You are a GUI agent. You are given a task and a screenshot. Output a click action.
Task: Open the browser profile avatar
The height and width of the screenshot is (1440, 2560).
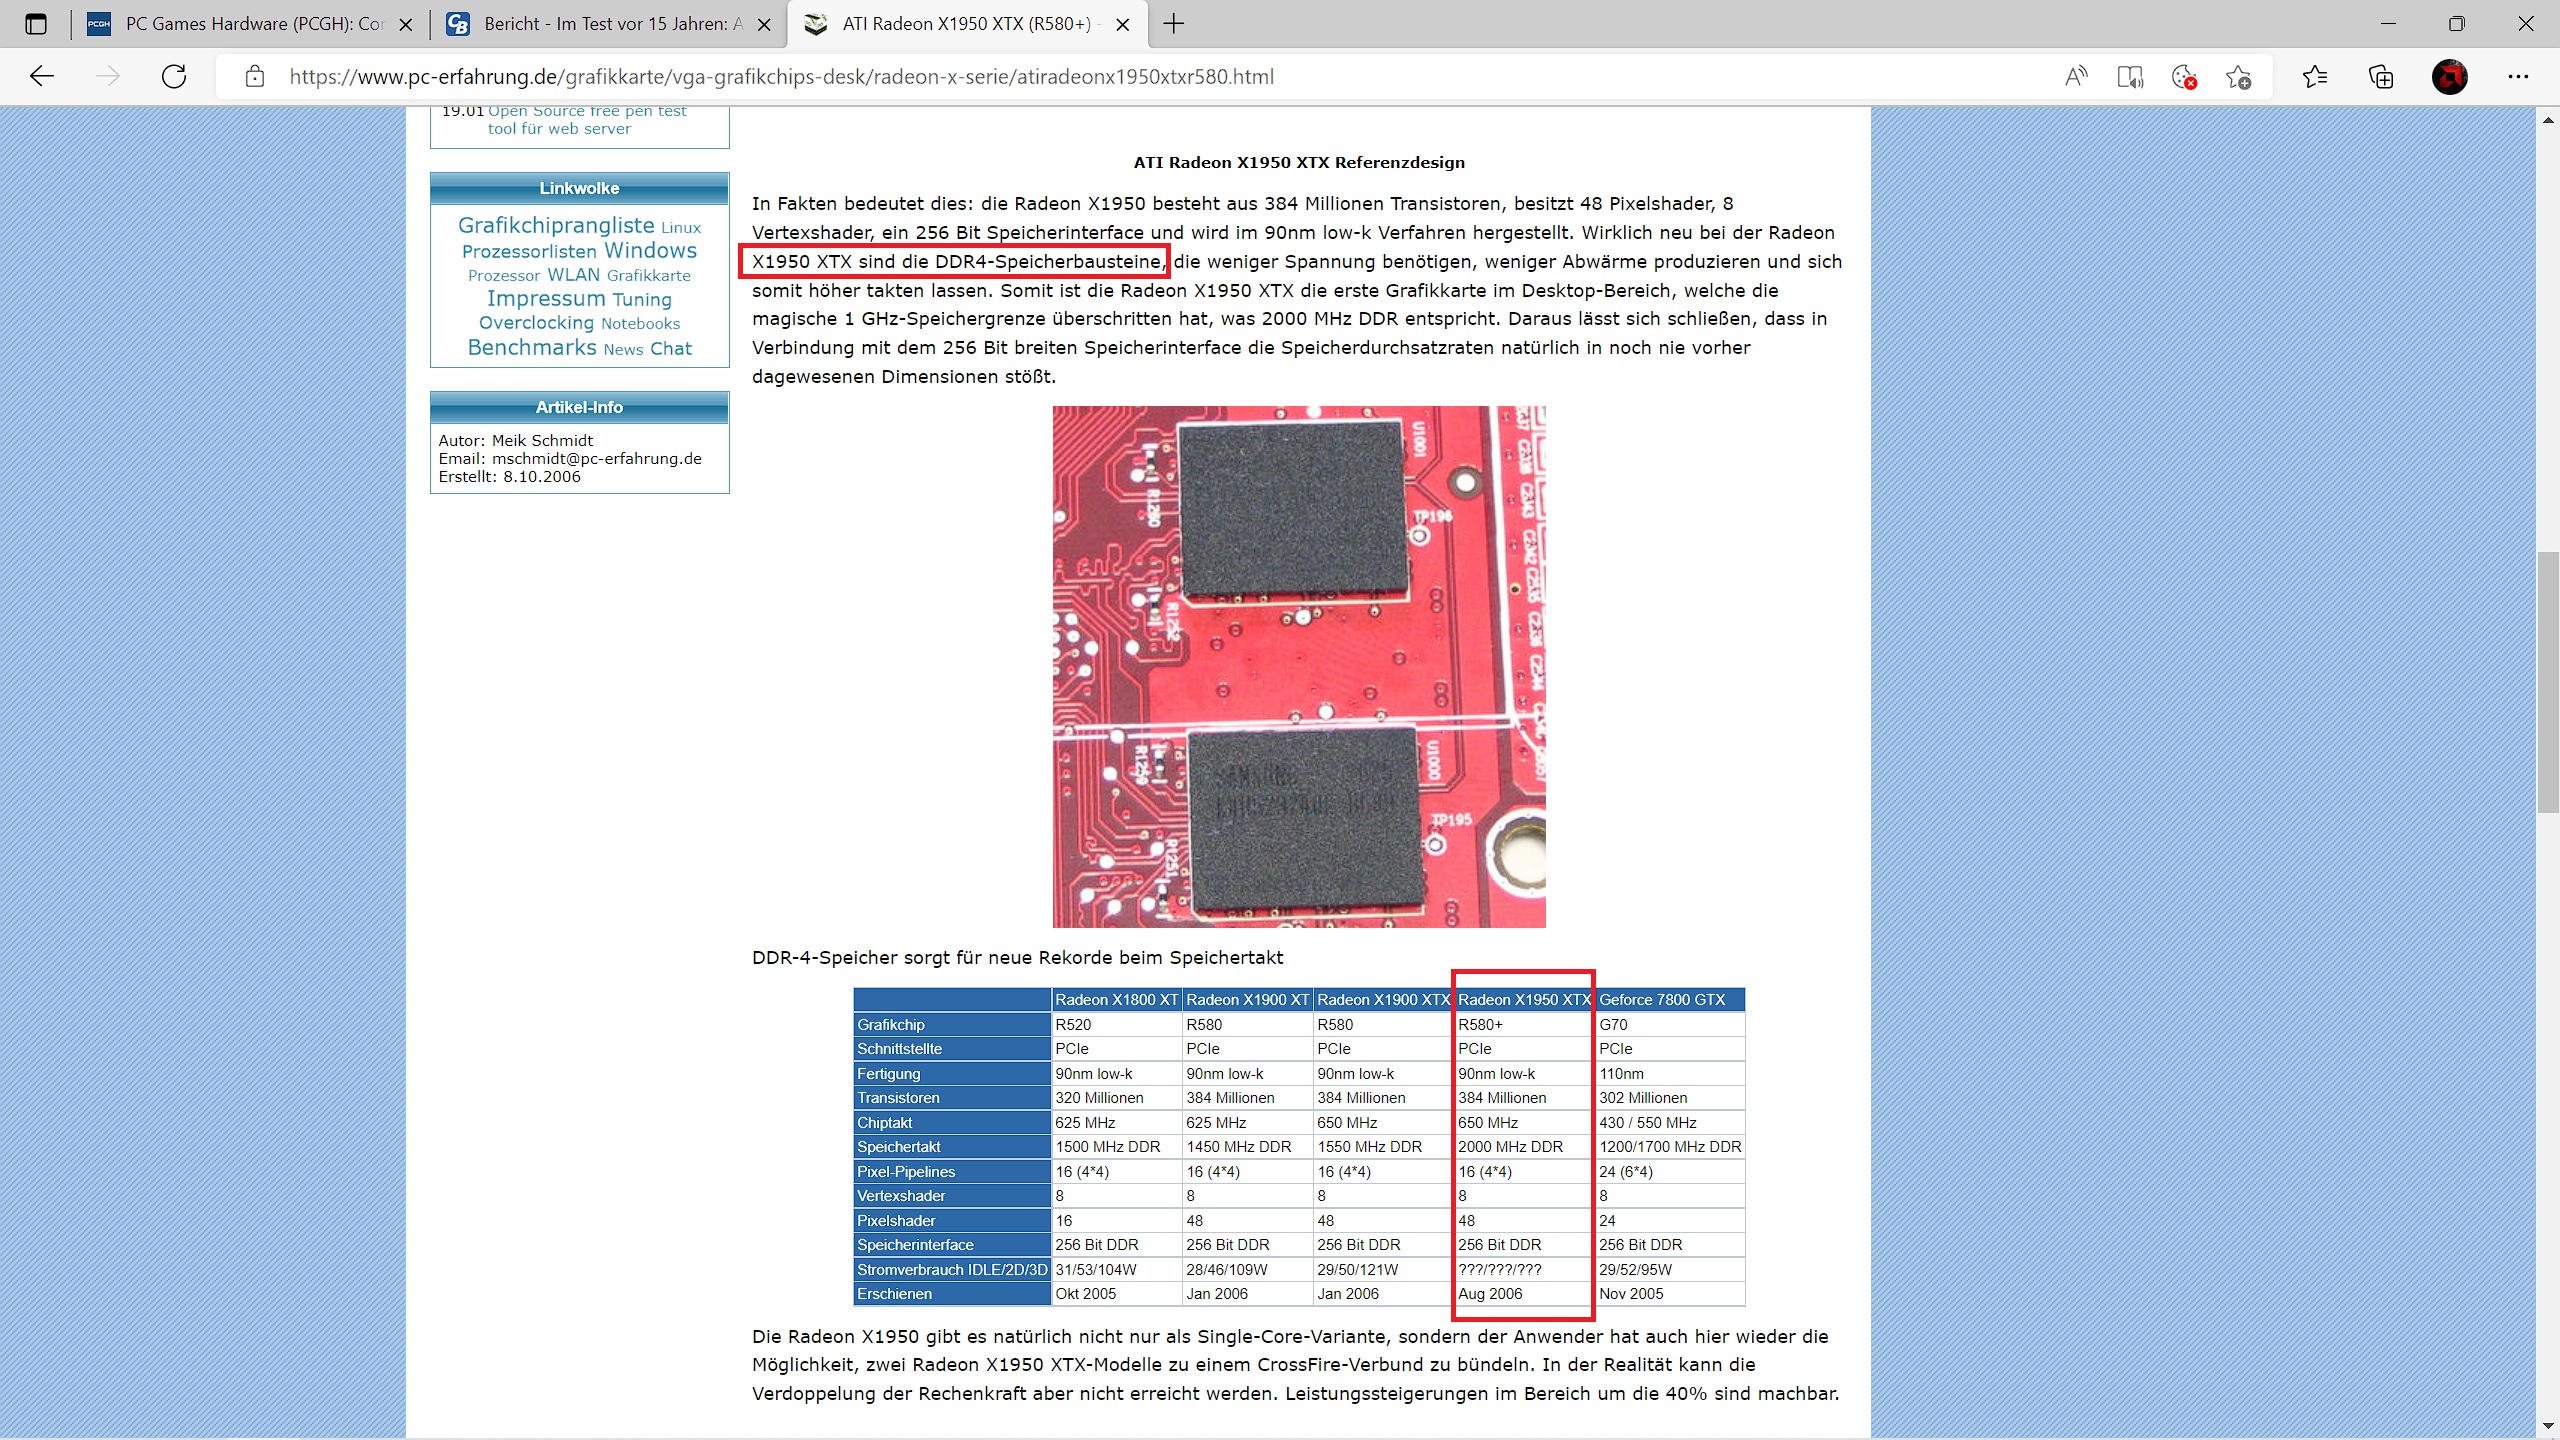coord(2450,77)
